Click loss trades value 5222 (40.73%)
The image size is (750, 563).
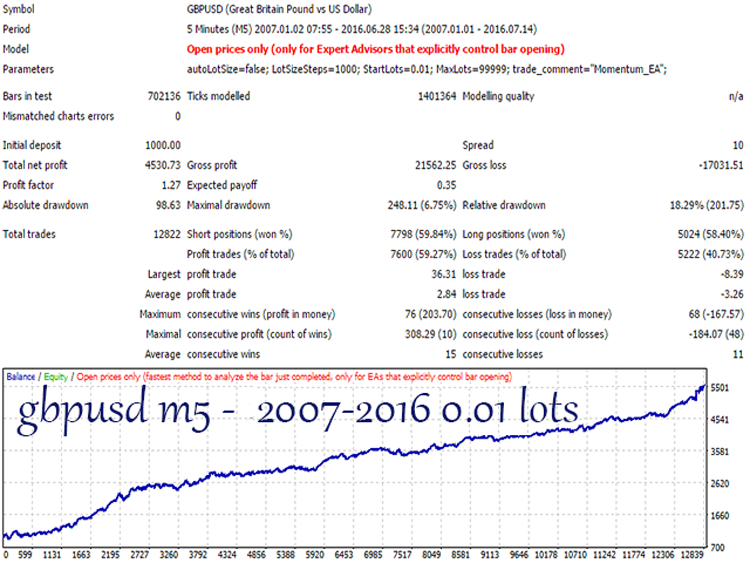(x=710, y=254)
